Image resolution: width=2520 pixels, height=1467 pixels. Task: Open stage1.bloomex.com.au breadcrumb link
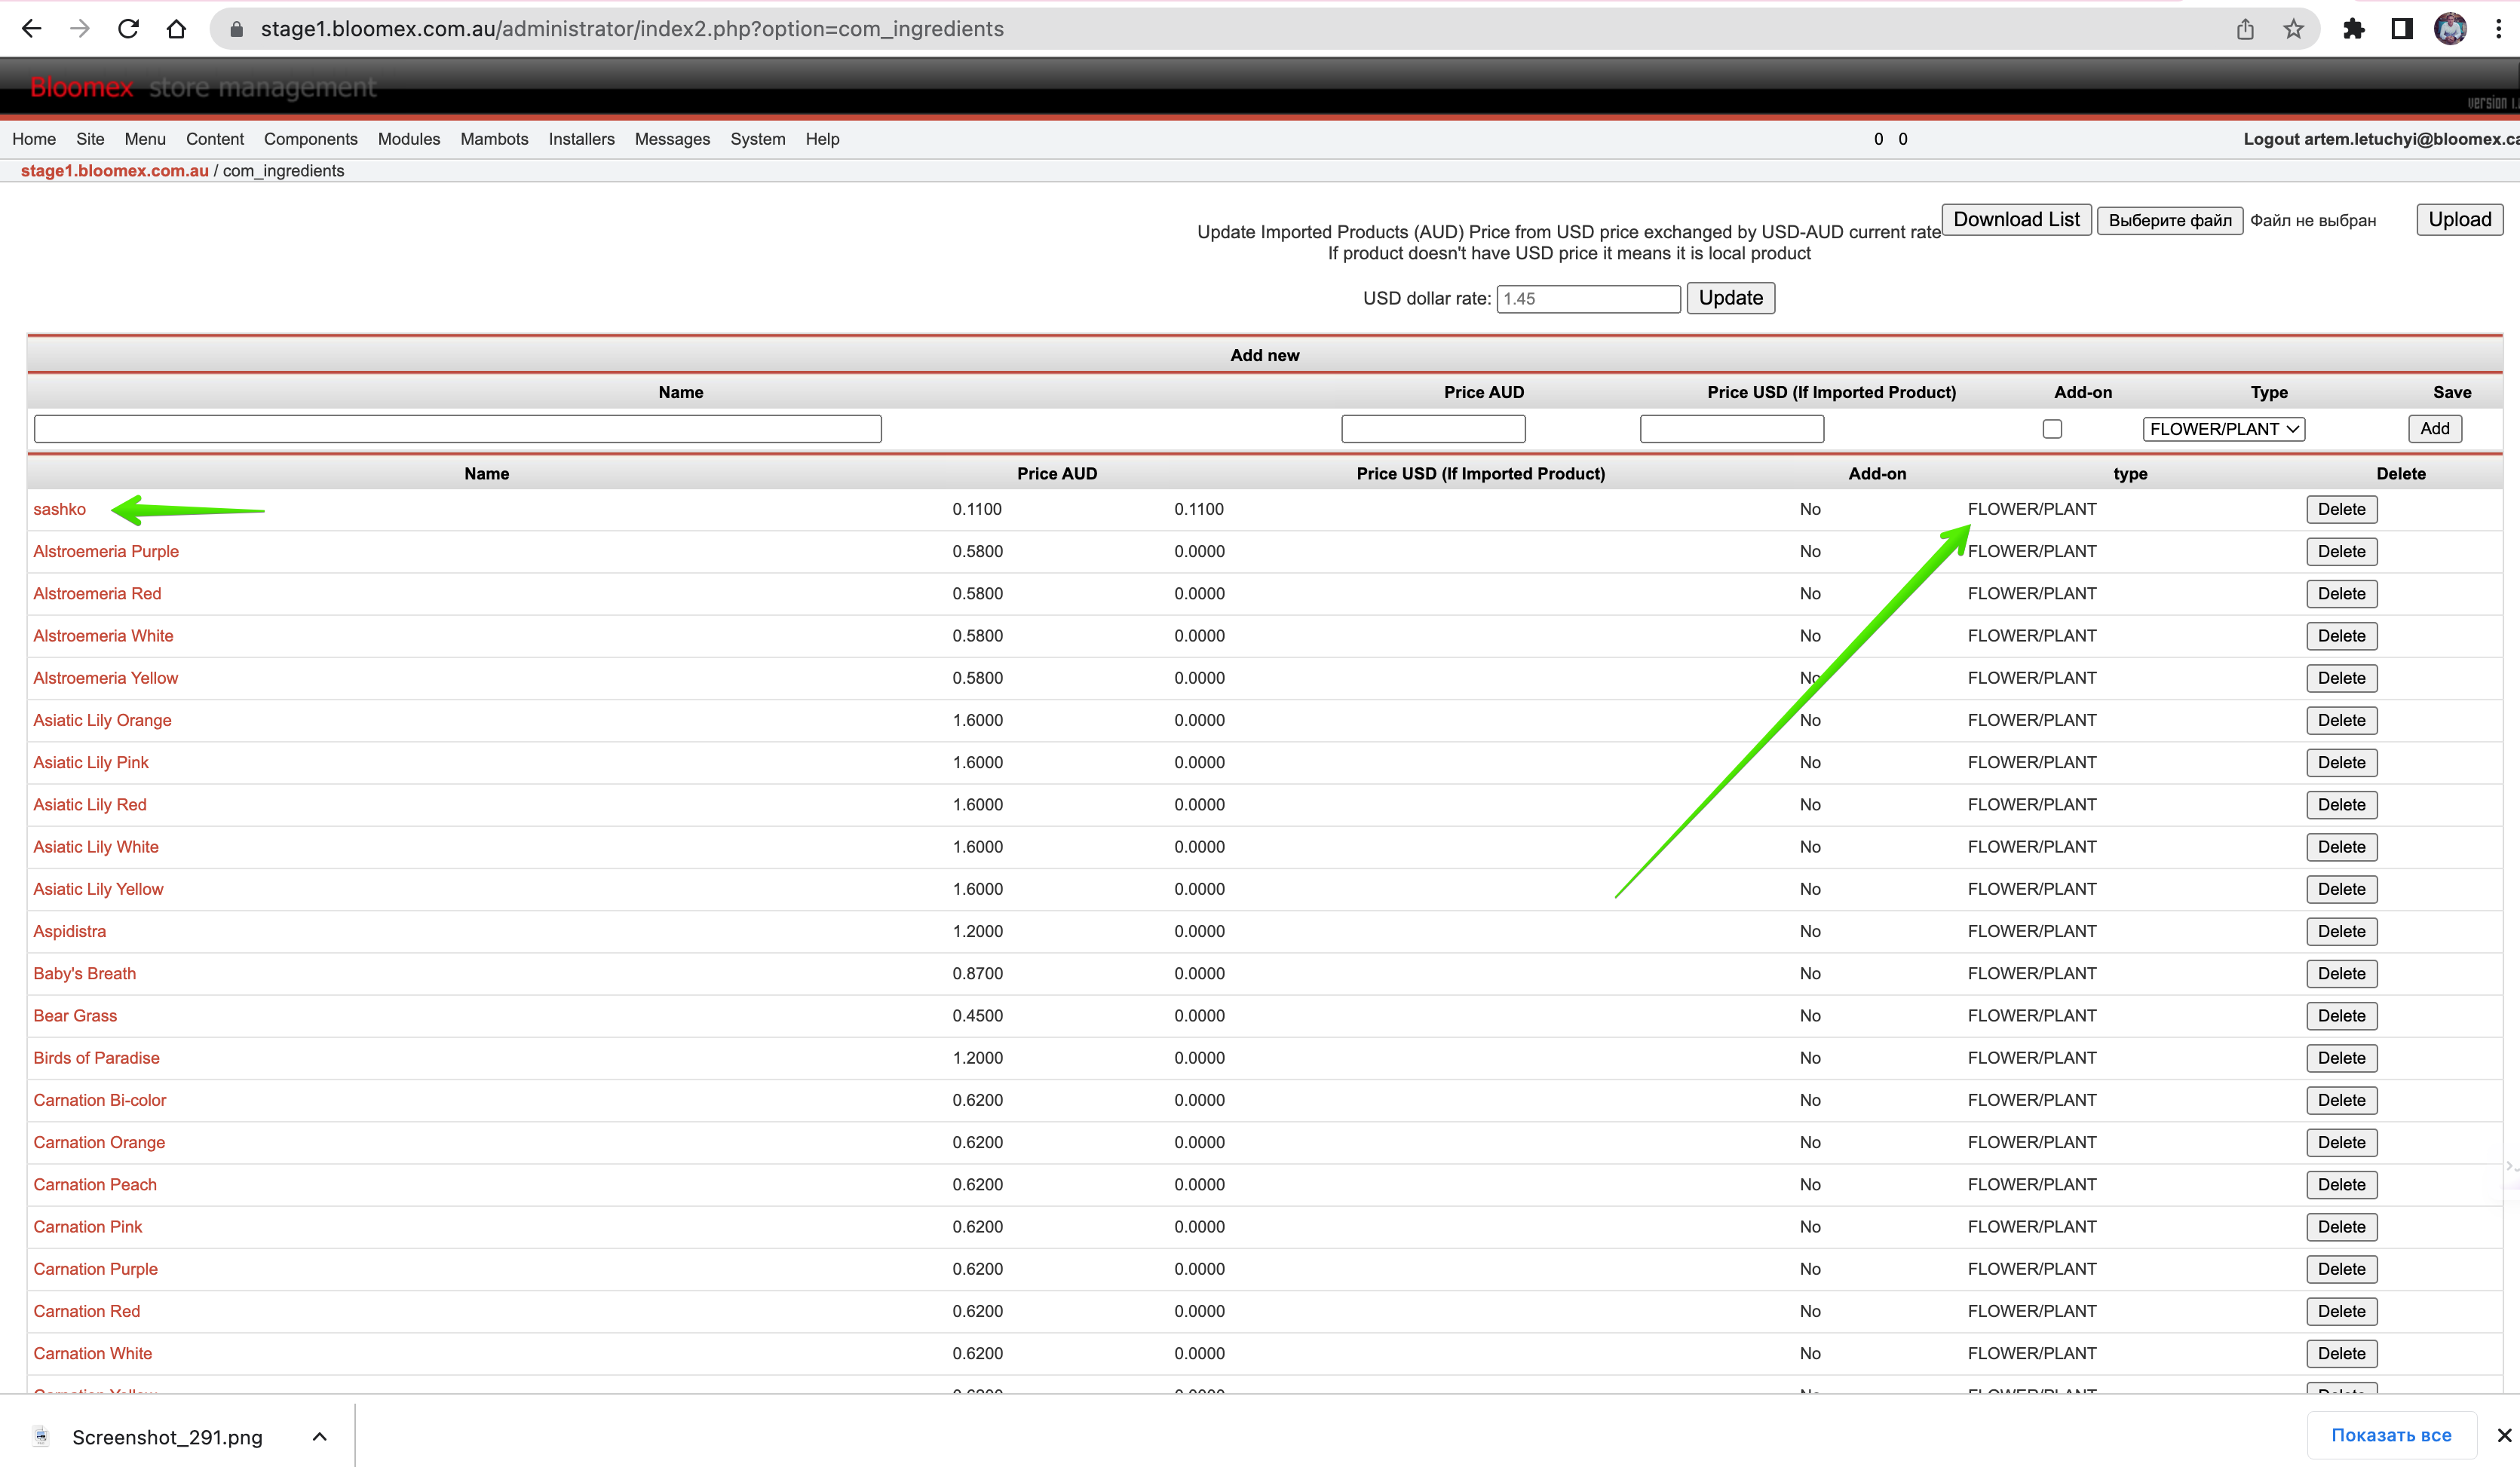[x=115, y=171]
